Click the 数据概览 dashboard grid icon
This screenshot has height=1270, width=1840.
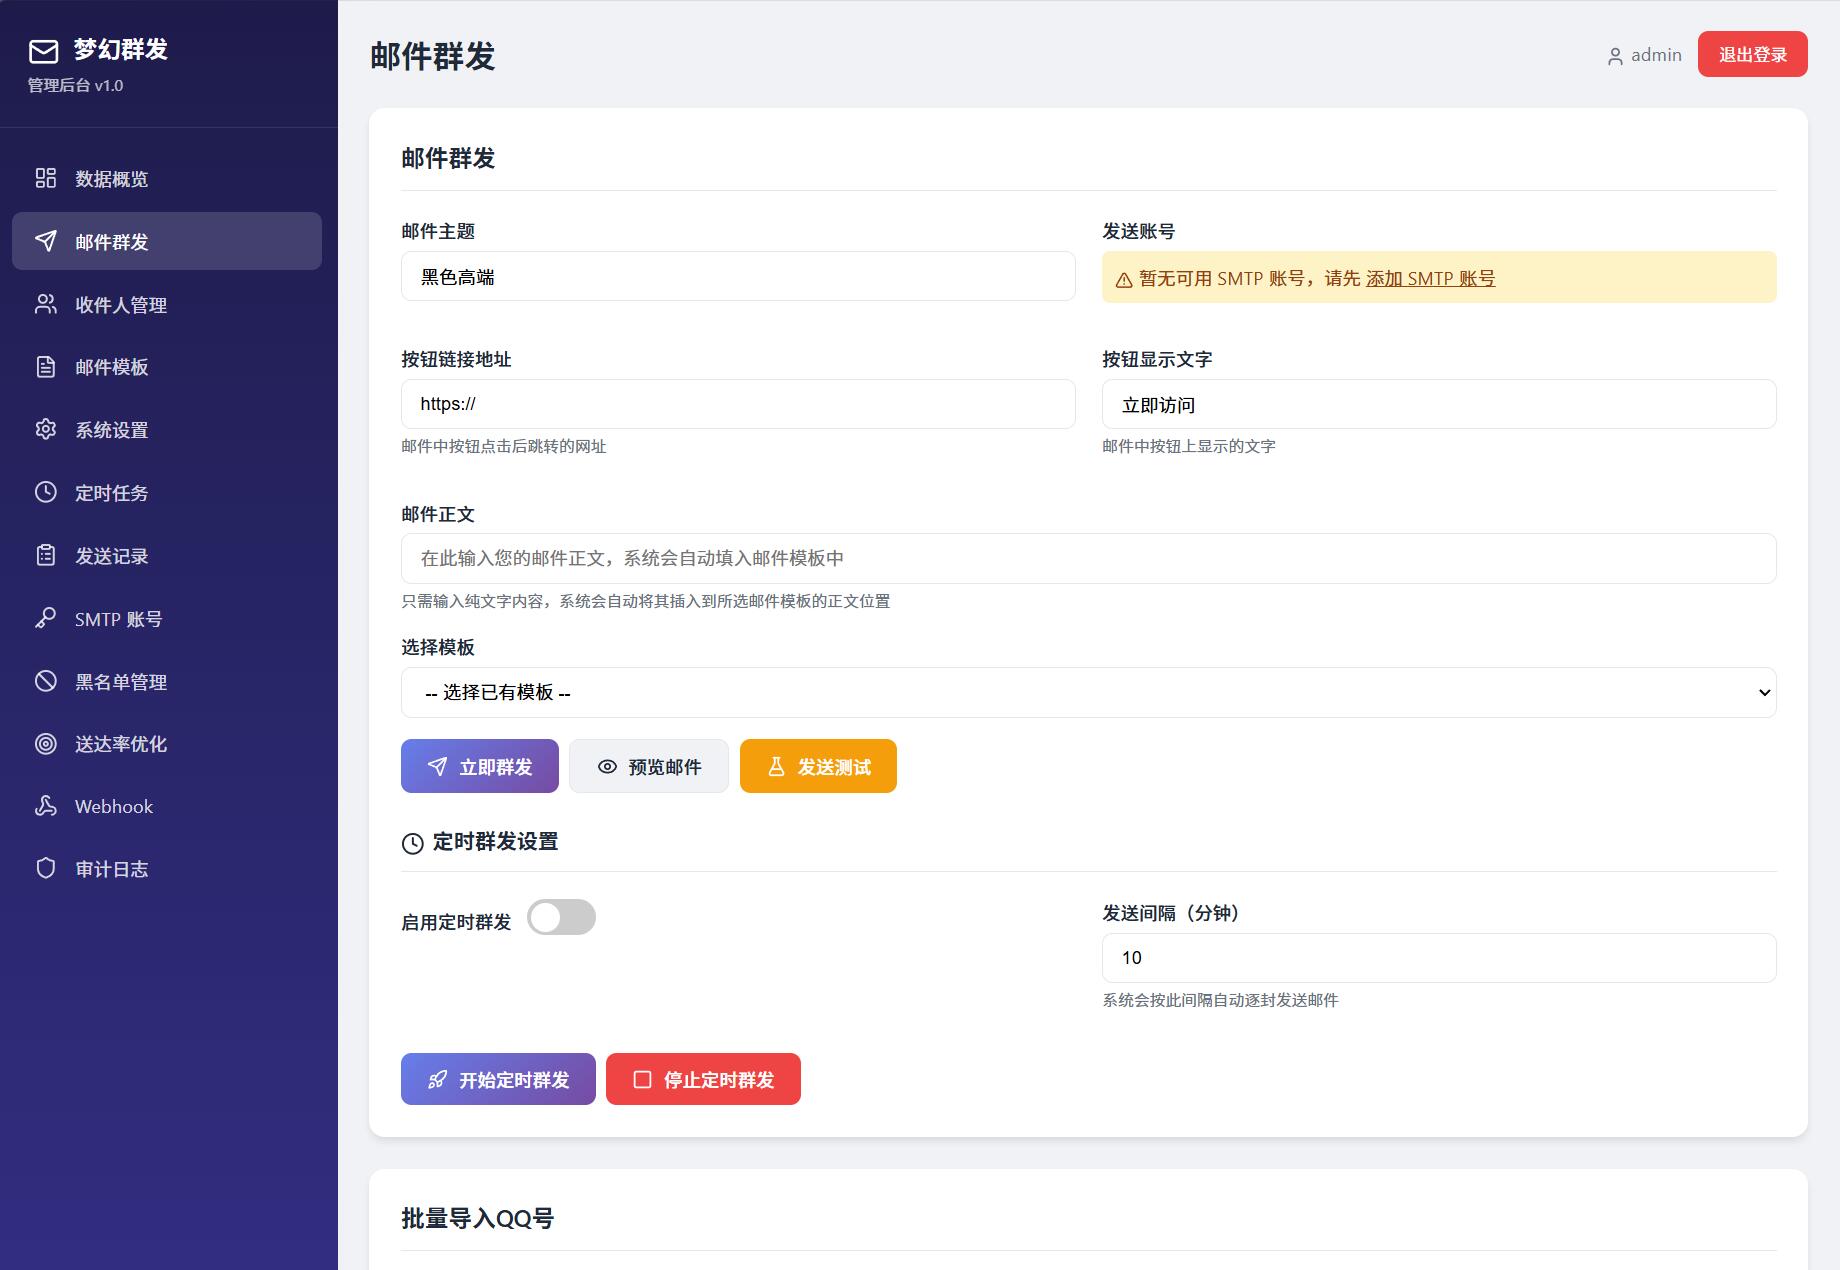[x=46, y=178]
